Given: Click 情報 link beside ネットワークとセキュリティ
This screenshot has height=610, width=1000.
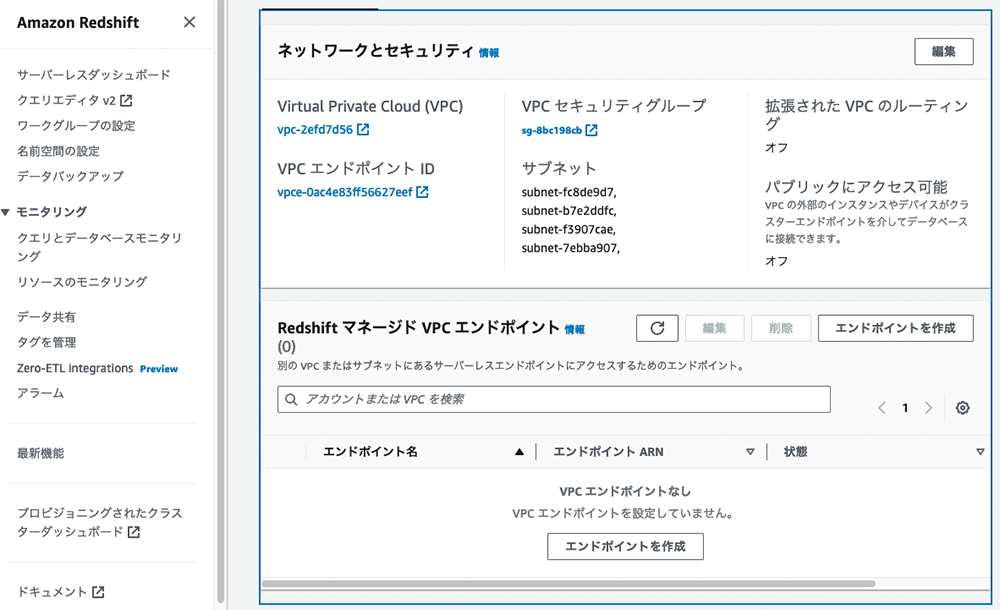Looking at the screenshot, I should pyautogui.click(x=489, y=53).
